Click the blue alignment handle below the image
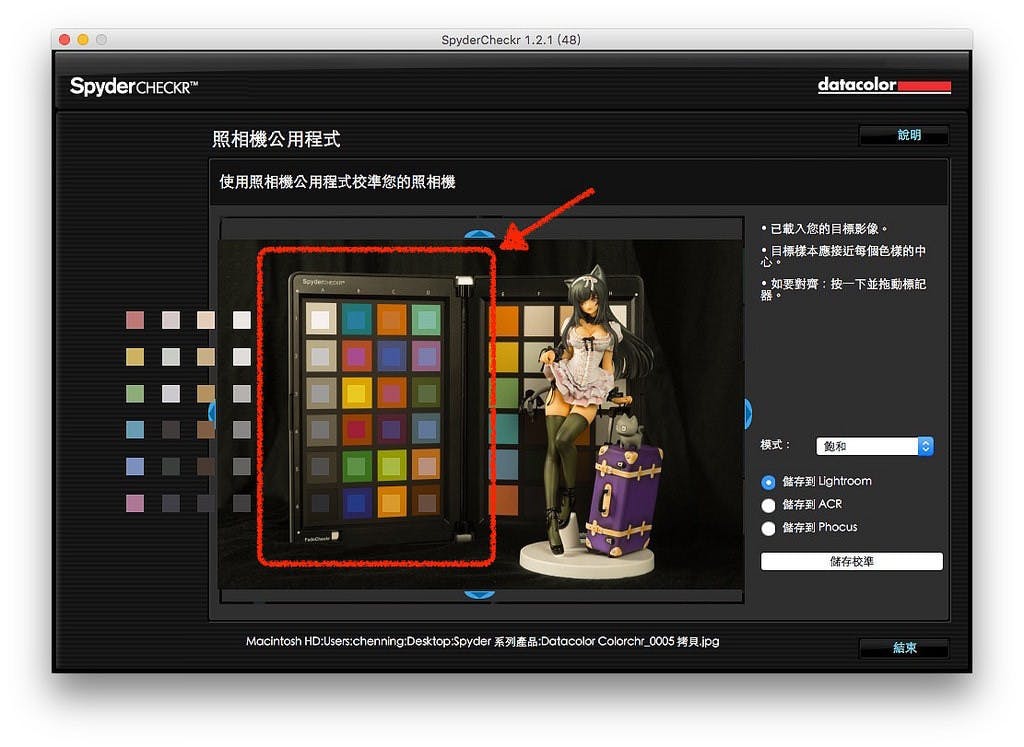Screen dimensions: 1024x747 click(x=479, y=594)
